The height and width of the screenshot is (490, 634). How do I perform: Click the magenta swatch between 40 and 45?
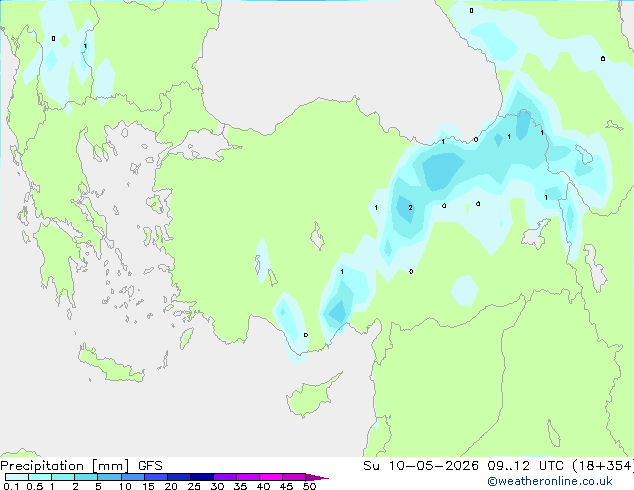271,477
